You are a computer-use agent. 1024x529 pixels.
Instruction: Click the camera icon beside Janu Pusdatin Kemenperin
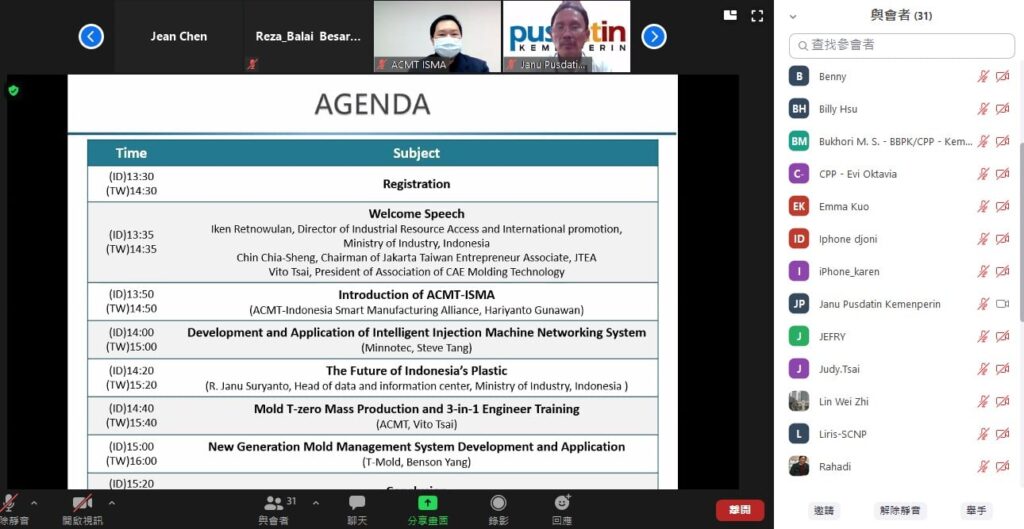[x=1002, y=304]
